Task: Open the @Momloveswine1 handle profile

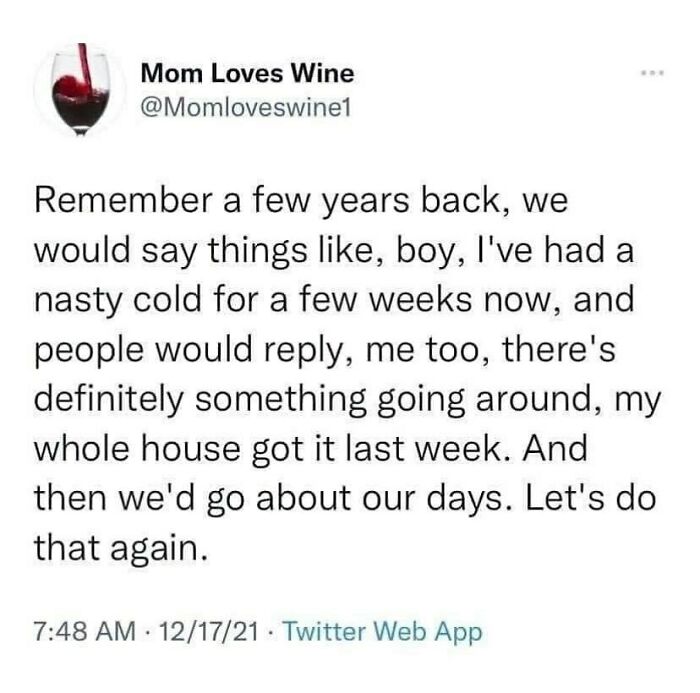Action: (x=246, y=108)
